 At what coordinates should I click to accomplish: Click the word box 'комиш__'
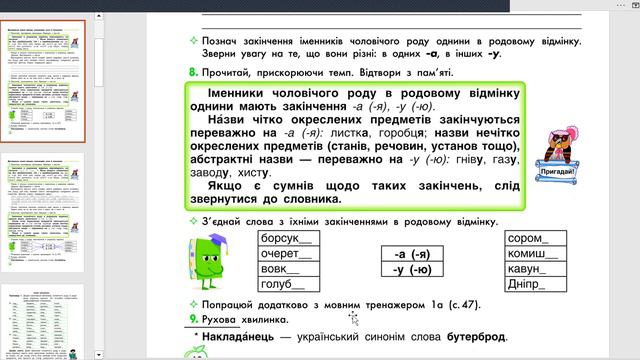click(x=536, y=253)
